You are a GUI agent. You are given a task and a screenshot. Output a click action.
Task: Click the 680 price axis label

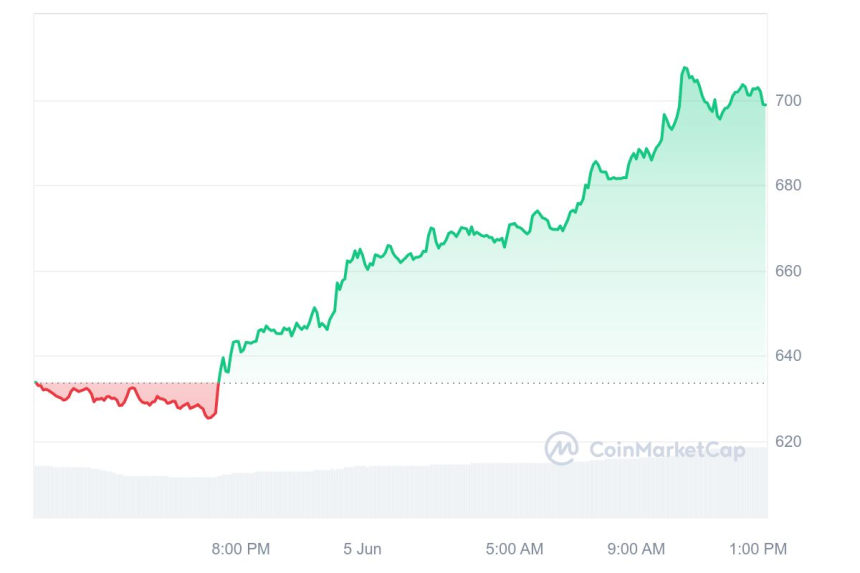point(788,186)
